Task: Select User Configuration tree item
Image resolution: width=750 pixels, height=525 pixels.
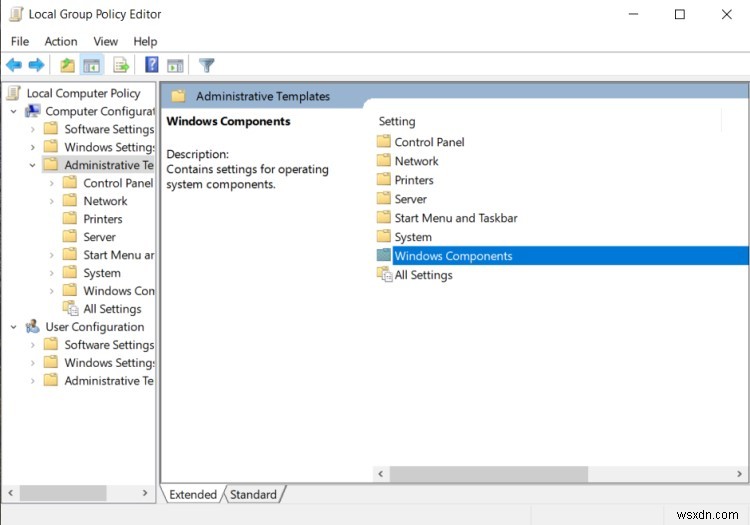Action: pos(95,327)
